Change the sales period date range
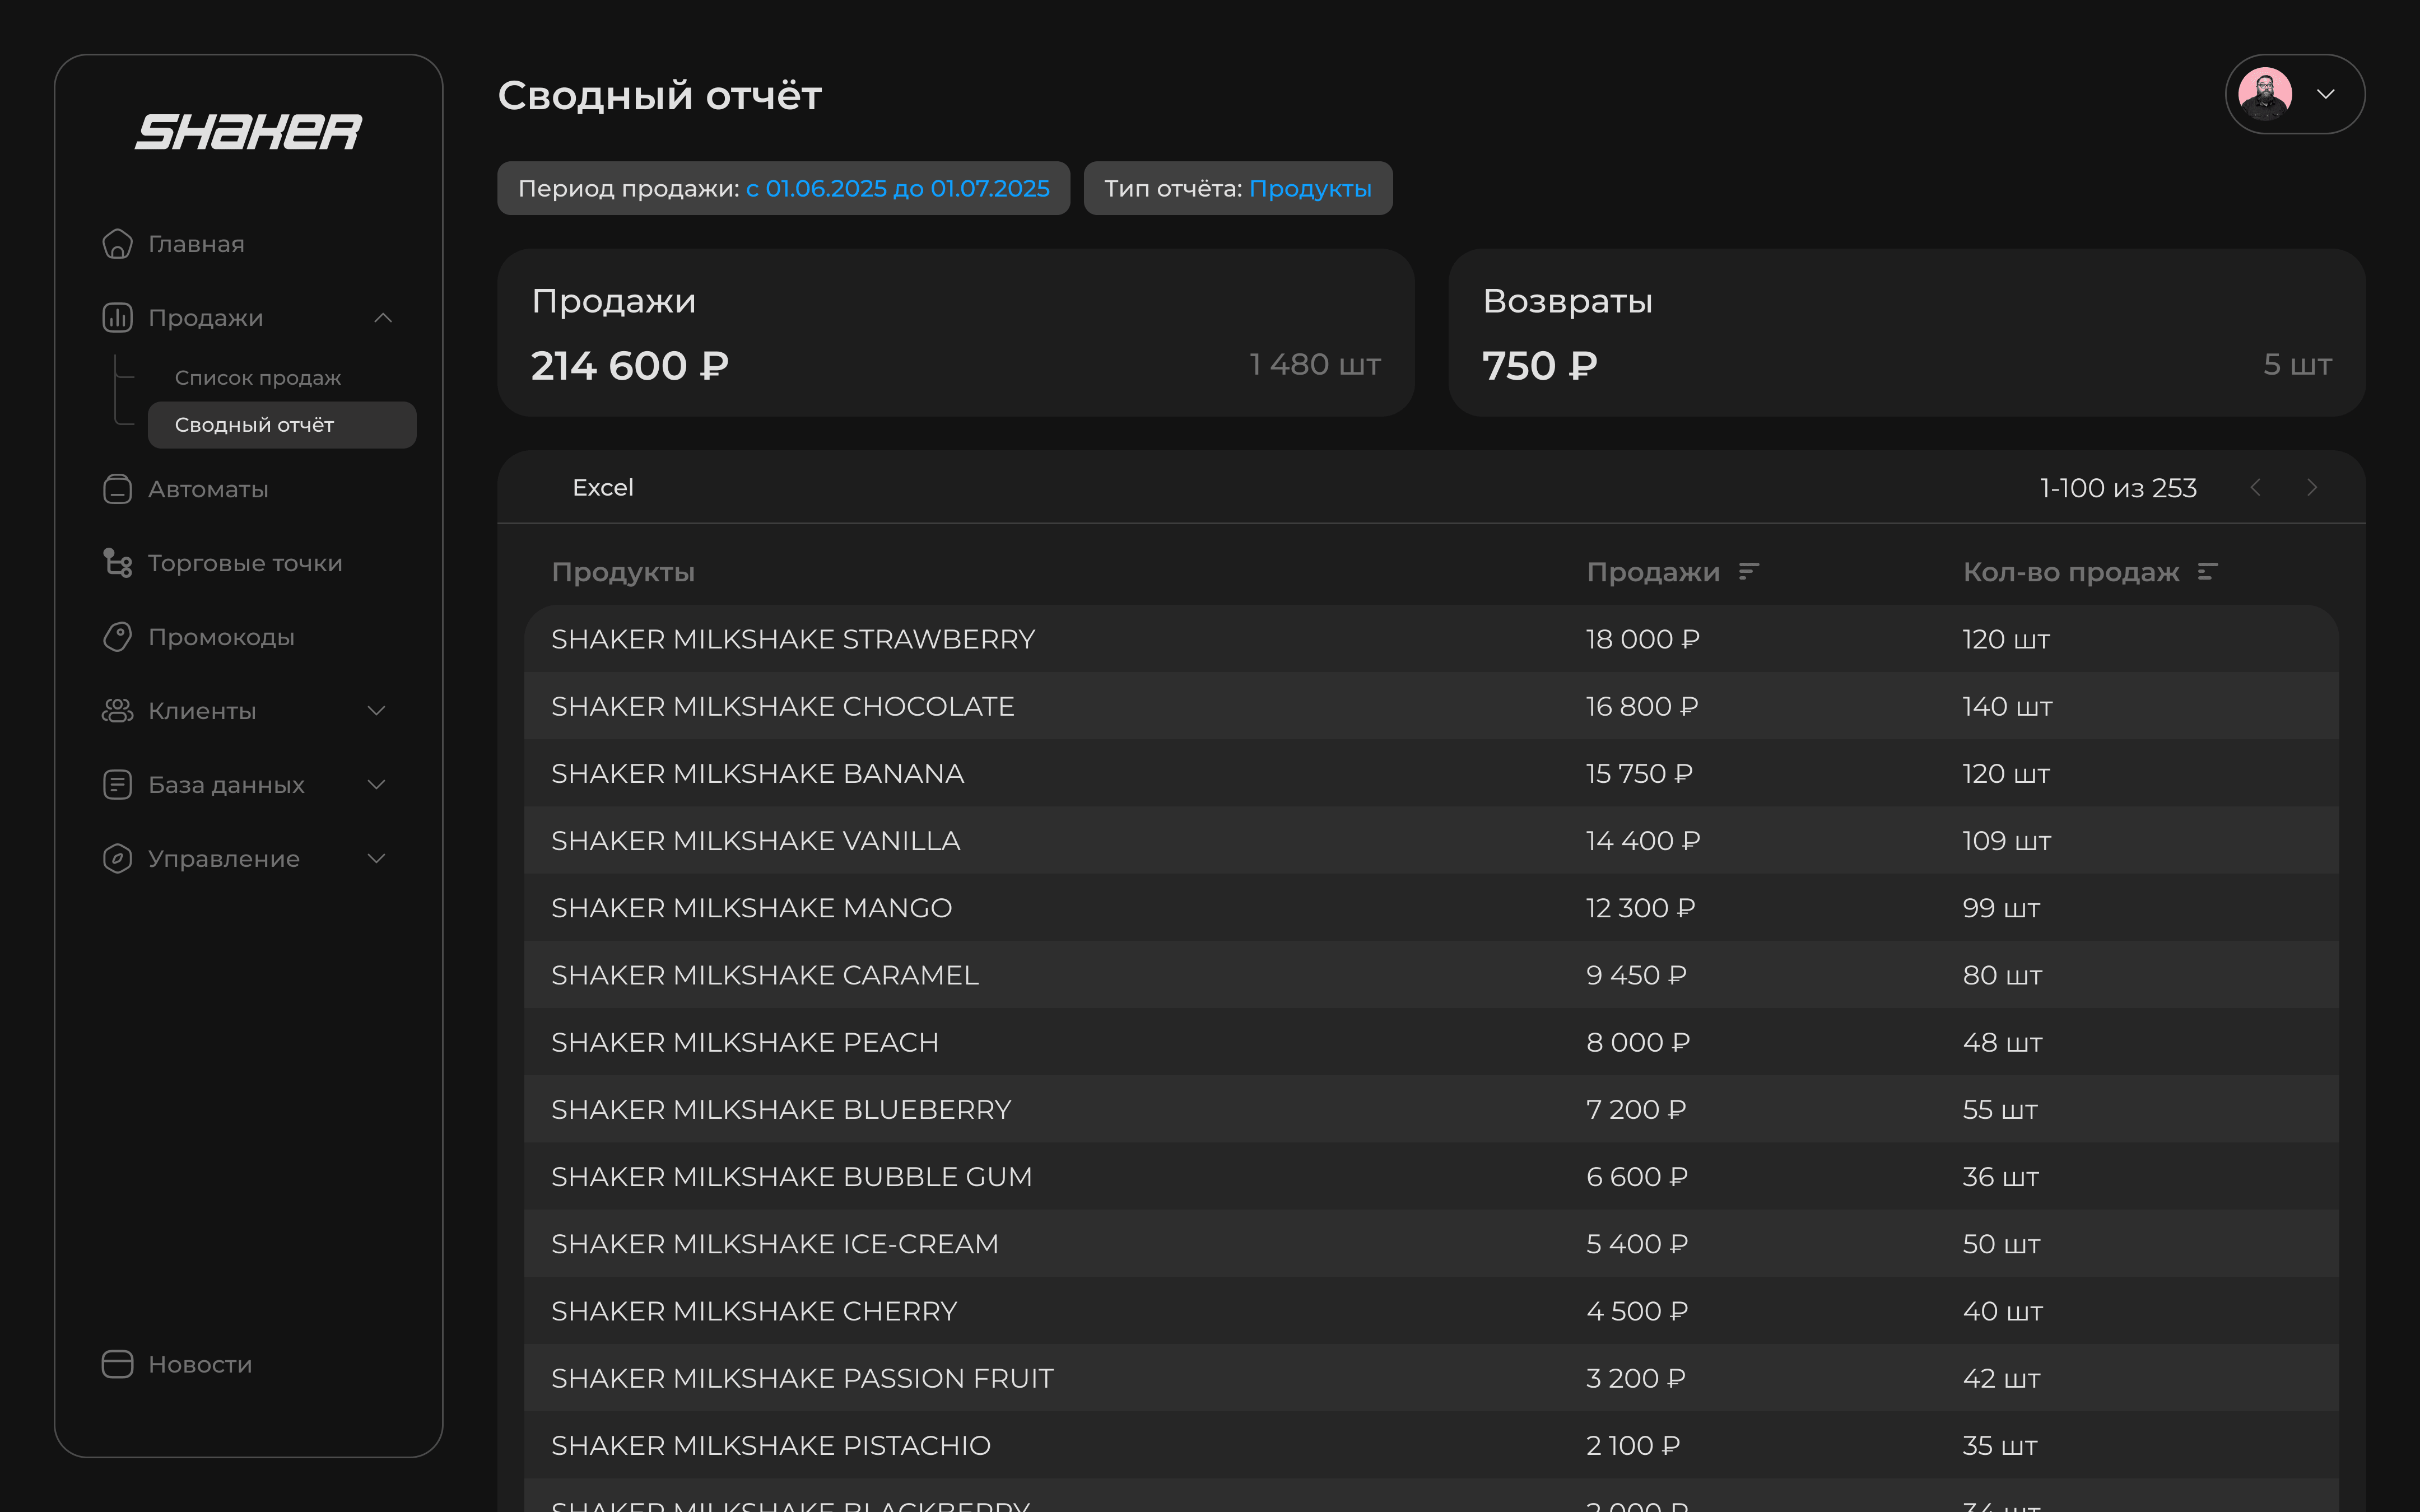The image size is (2420, 1512). pos(897,189)
